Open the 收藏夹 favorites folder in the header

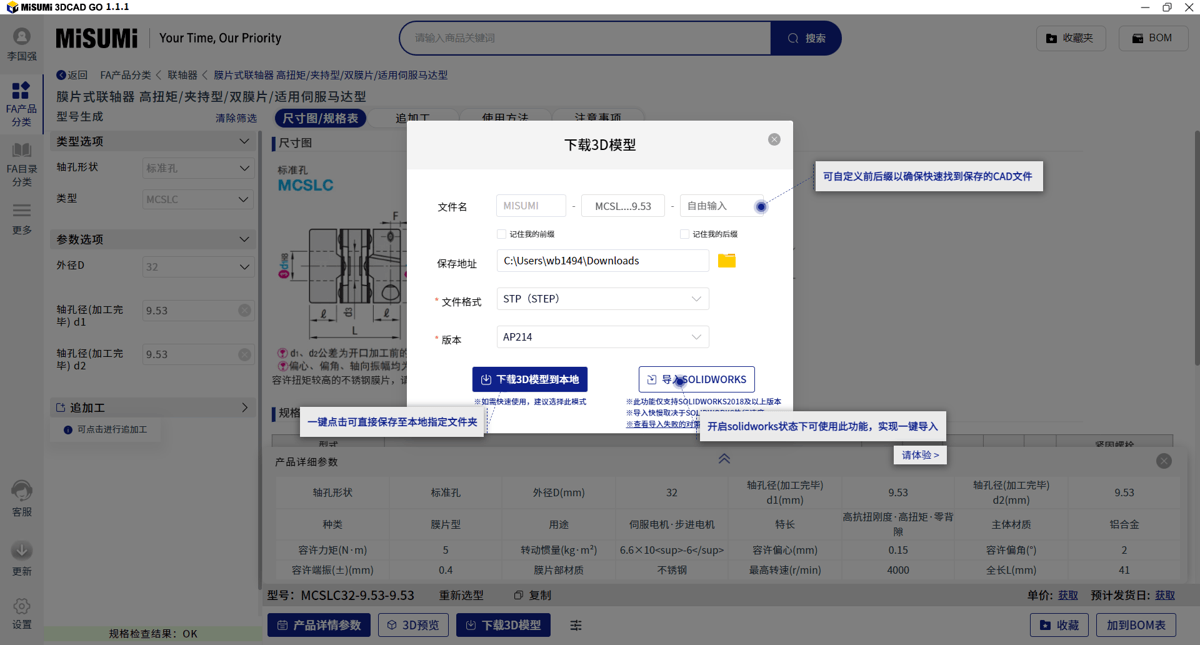click(x=1070, y=38)
